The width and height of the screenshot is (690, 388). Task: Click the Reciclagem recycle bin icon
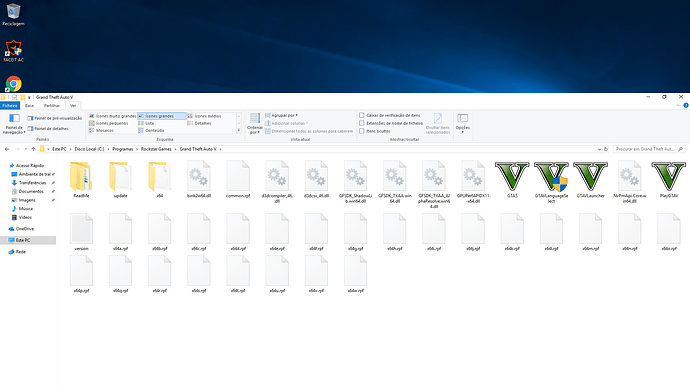click(x=13, y=14)
